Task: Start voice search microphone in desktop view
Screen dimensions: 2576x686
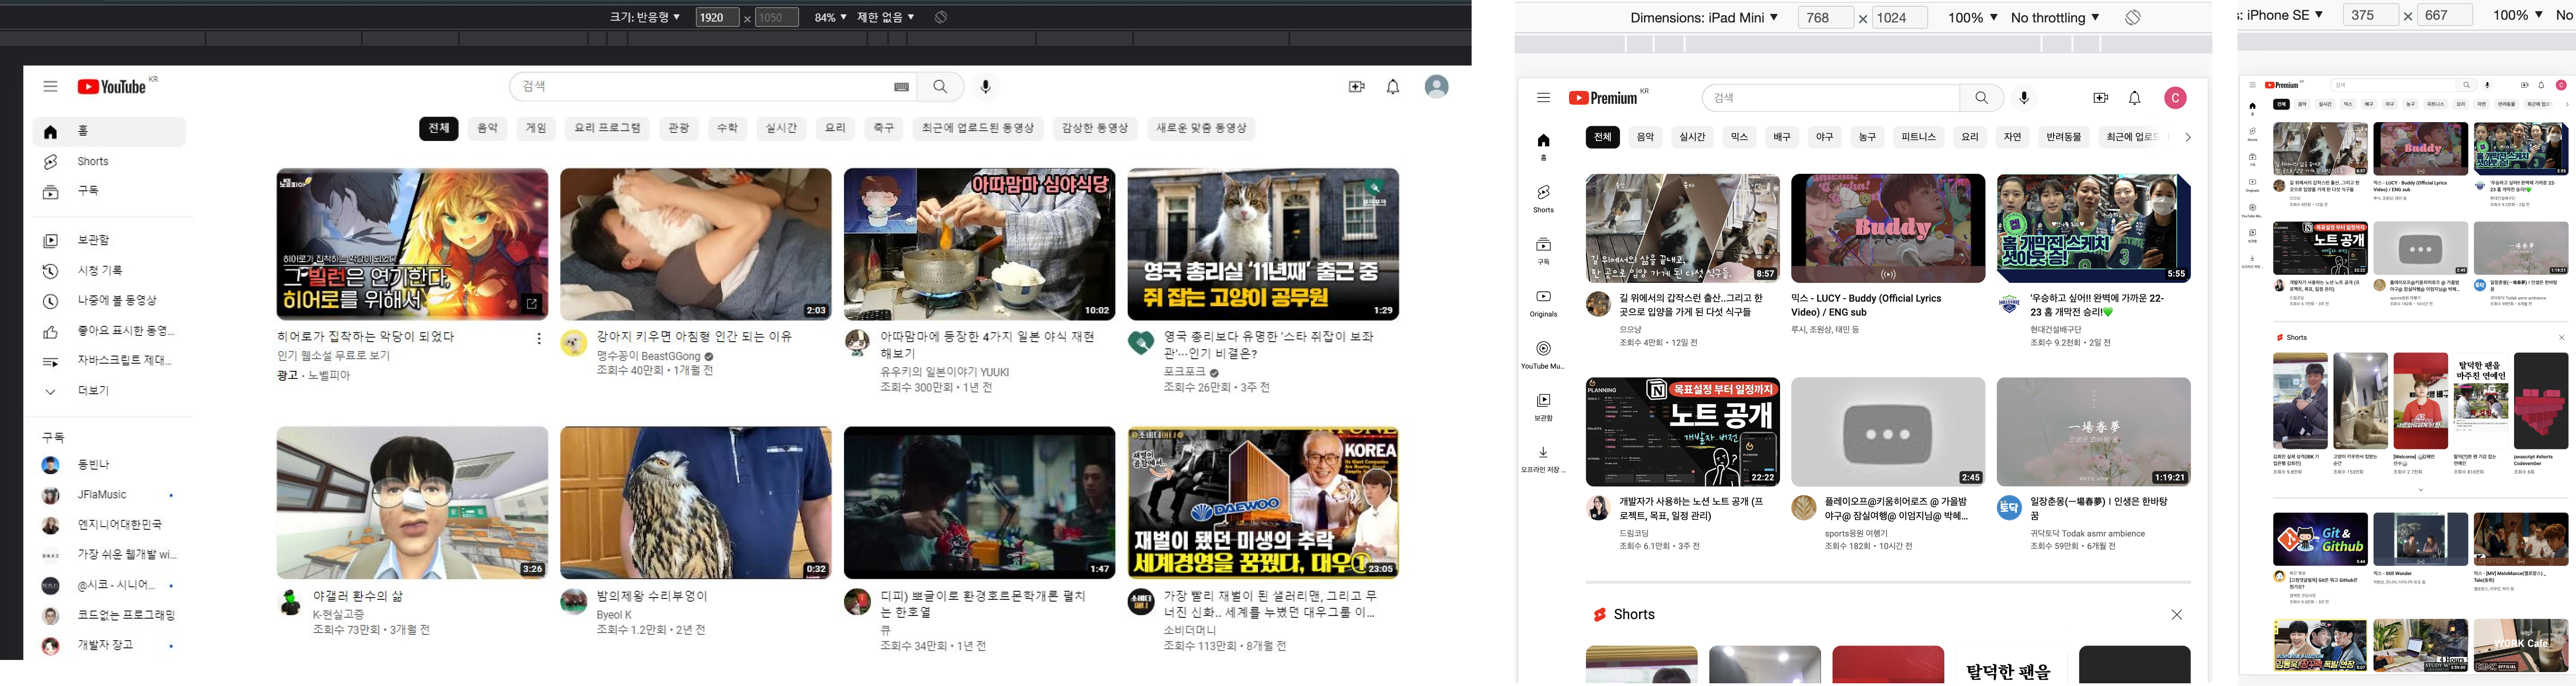Action: 986,87
